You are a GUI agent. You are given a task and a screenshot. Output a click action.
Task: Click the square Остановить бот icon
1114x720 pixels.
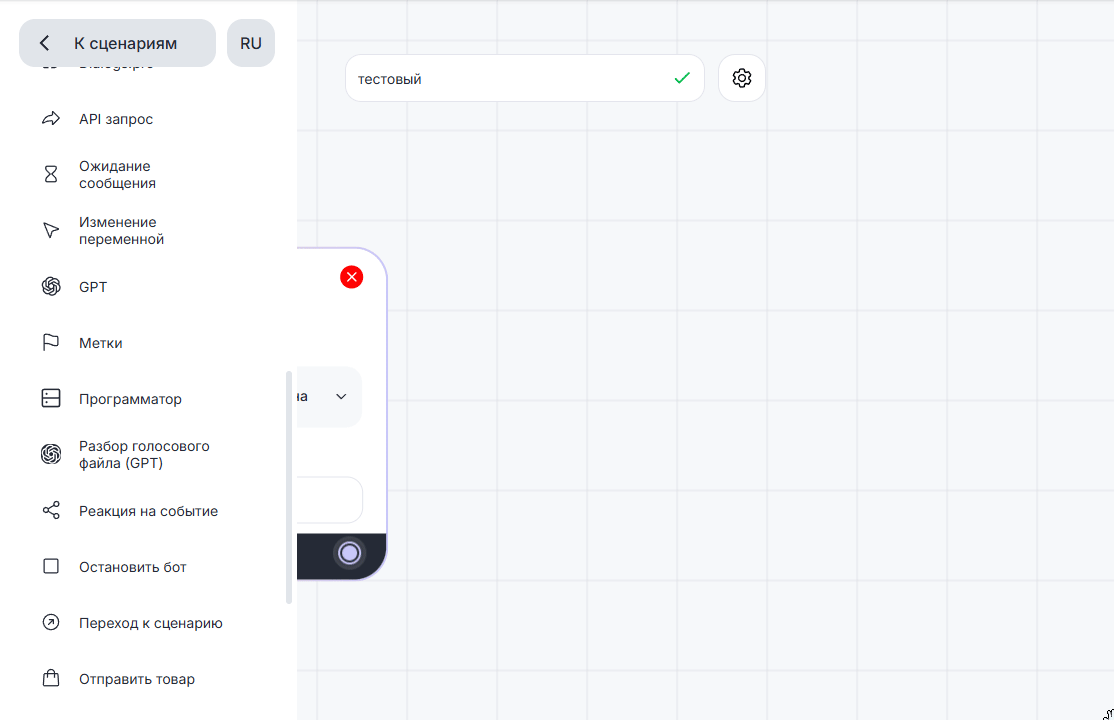51,567
